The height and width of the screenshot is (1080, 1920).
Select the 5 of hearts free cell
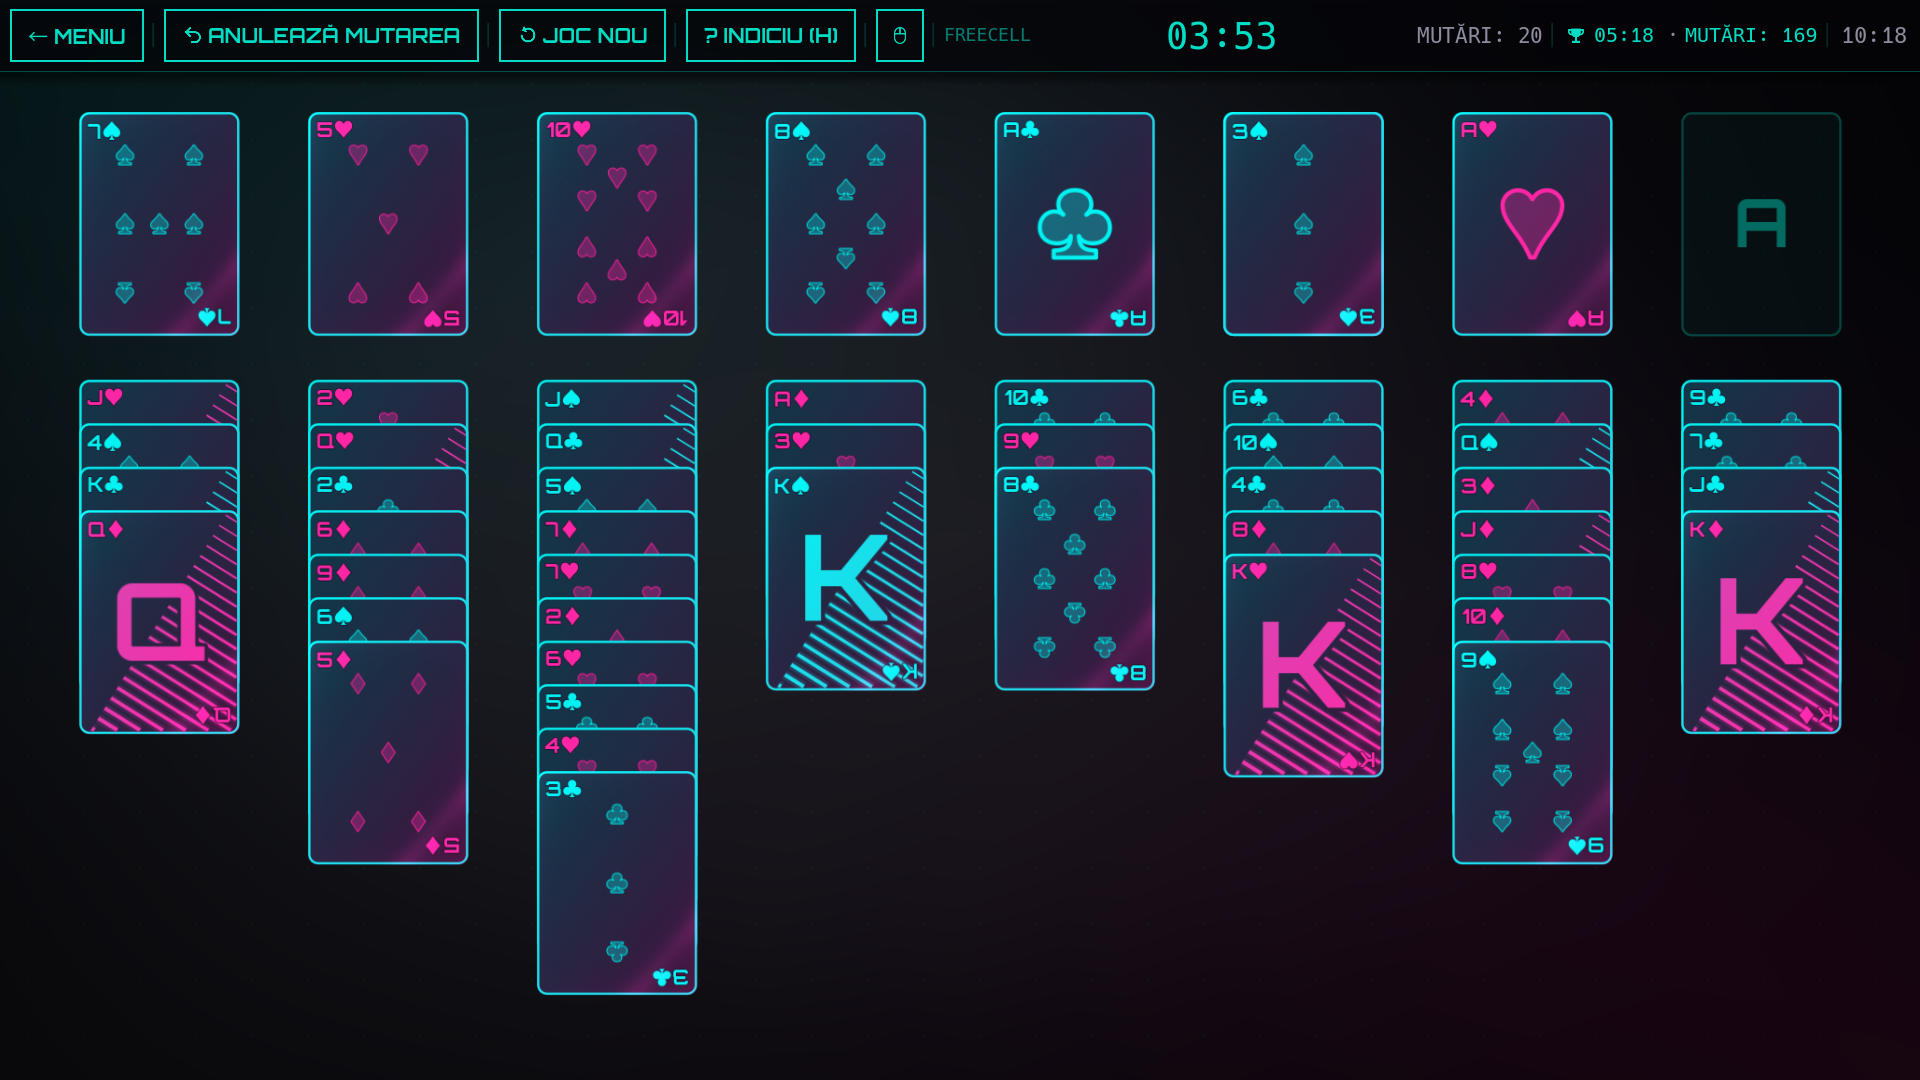click(x=388, y=224)
